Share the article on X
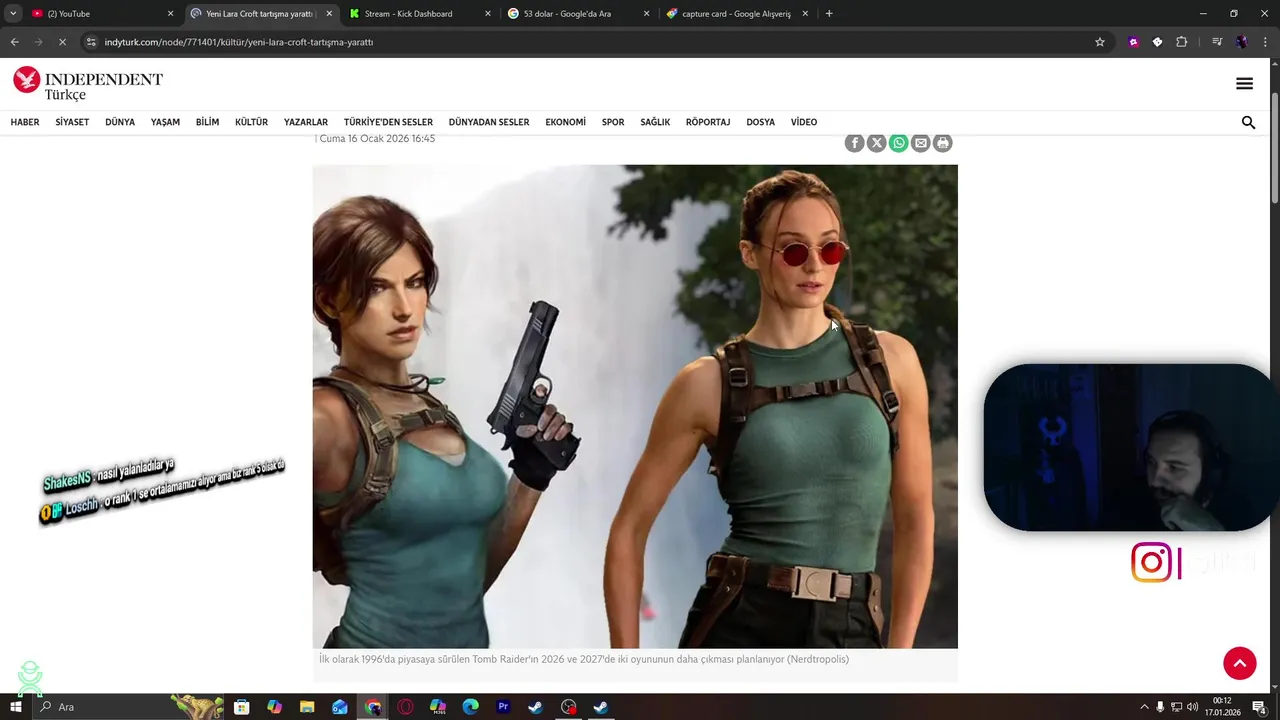The width and height of the screenshot is (1280, 720). tap(876, 143)
